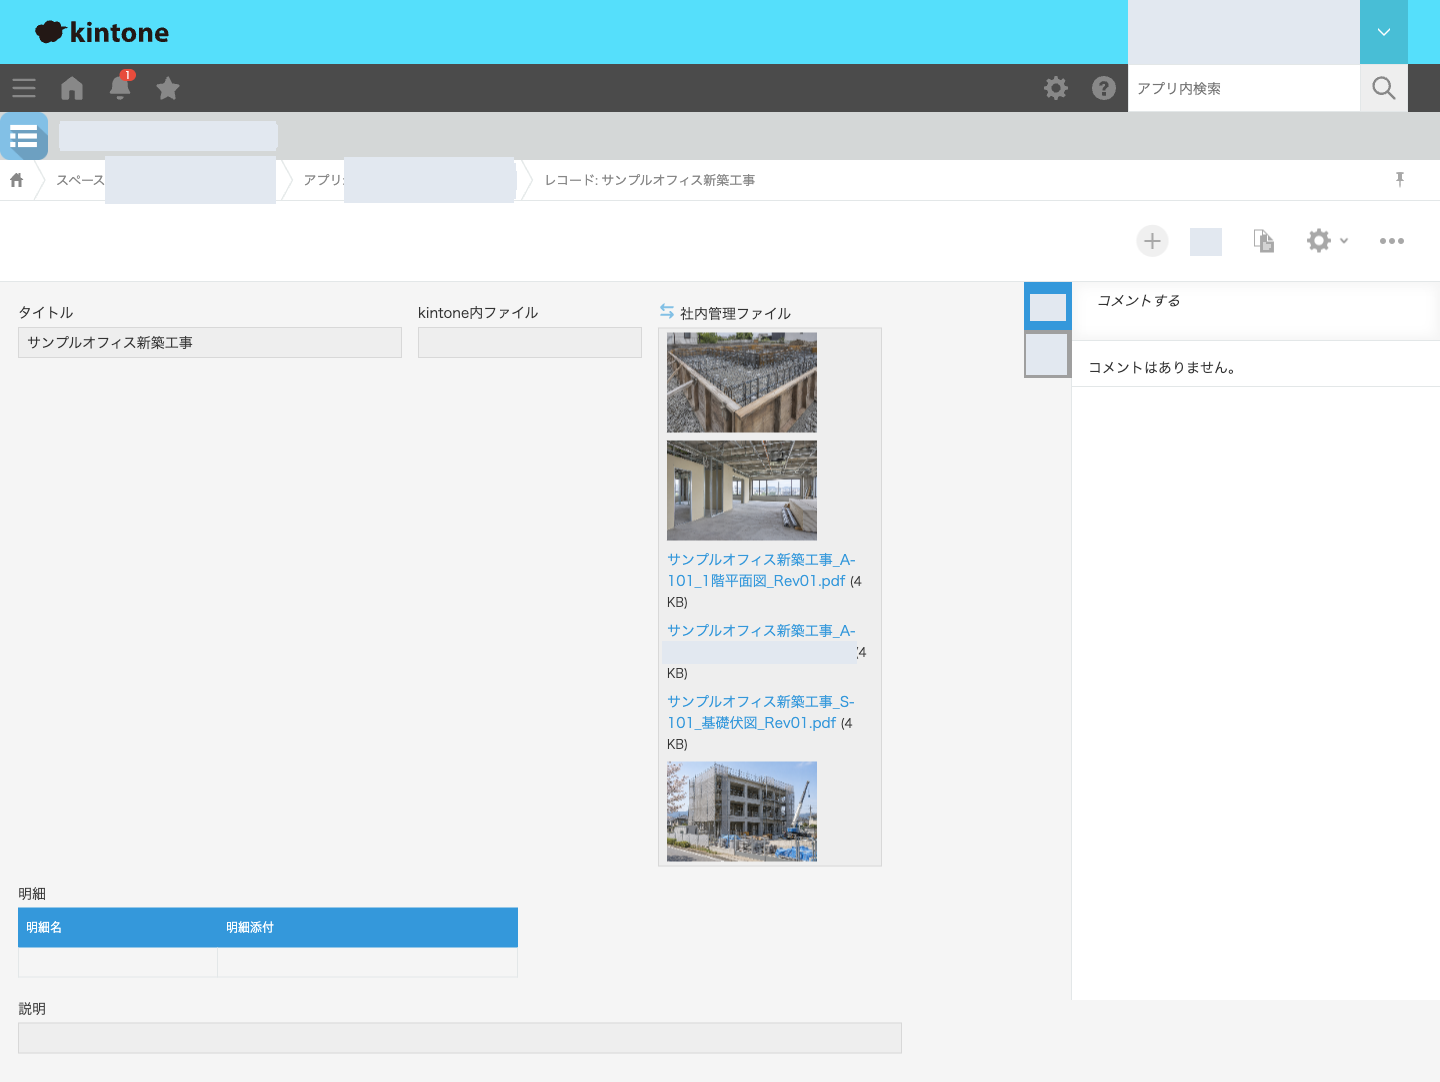The width and height of the screenshot is (1440, 1082).
Task: Open the help question mark
Action: [x=1104, y=88]
